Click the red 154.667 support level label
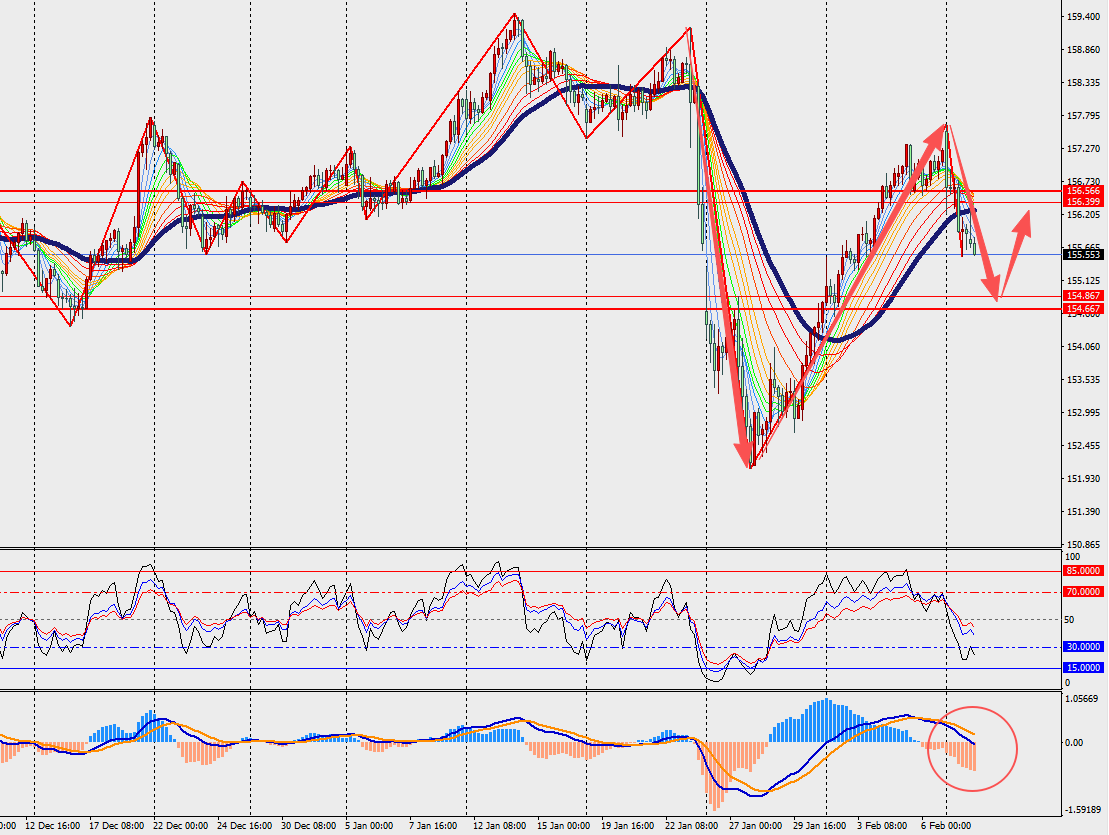The height and width of the screenshot is (835, 1109). pyautogui.click(x=1084, y=309)
